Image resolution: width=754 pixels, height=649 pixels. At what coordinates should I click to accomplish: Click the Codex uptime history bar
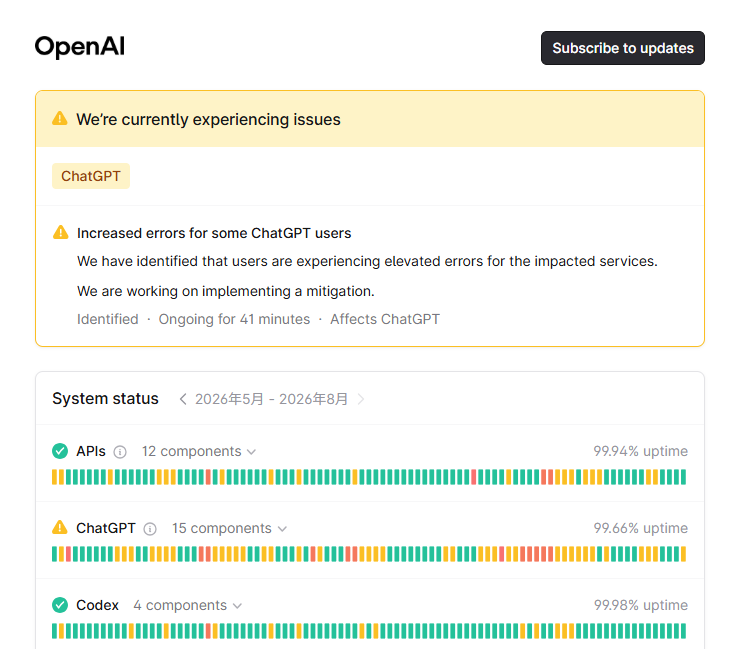369,631
